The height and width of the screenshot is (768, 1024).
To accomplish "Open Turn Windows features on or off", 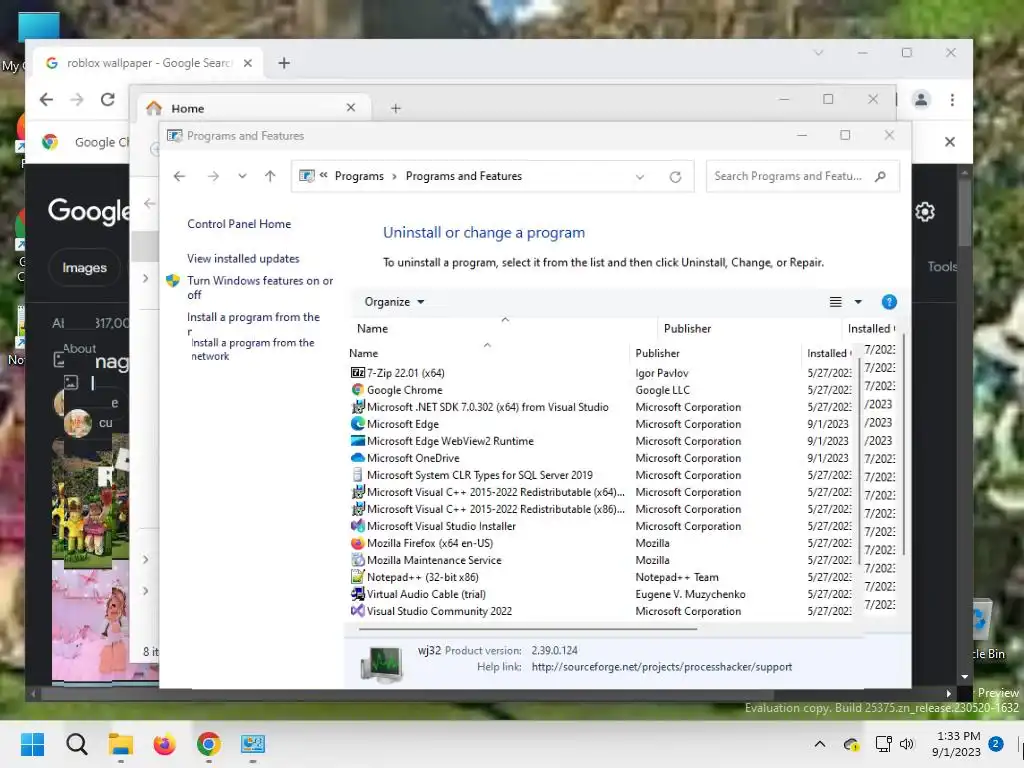I will coord(260,287).
